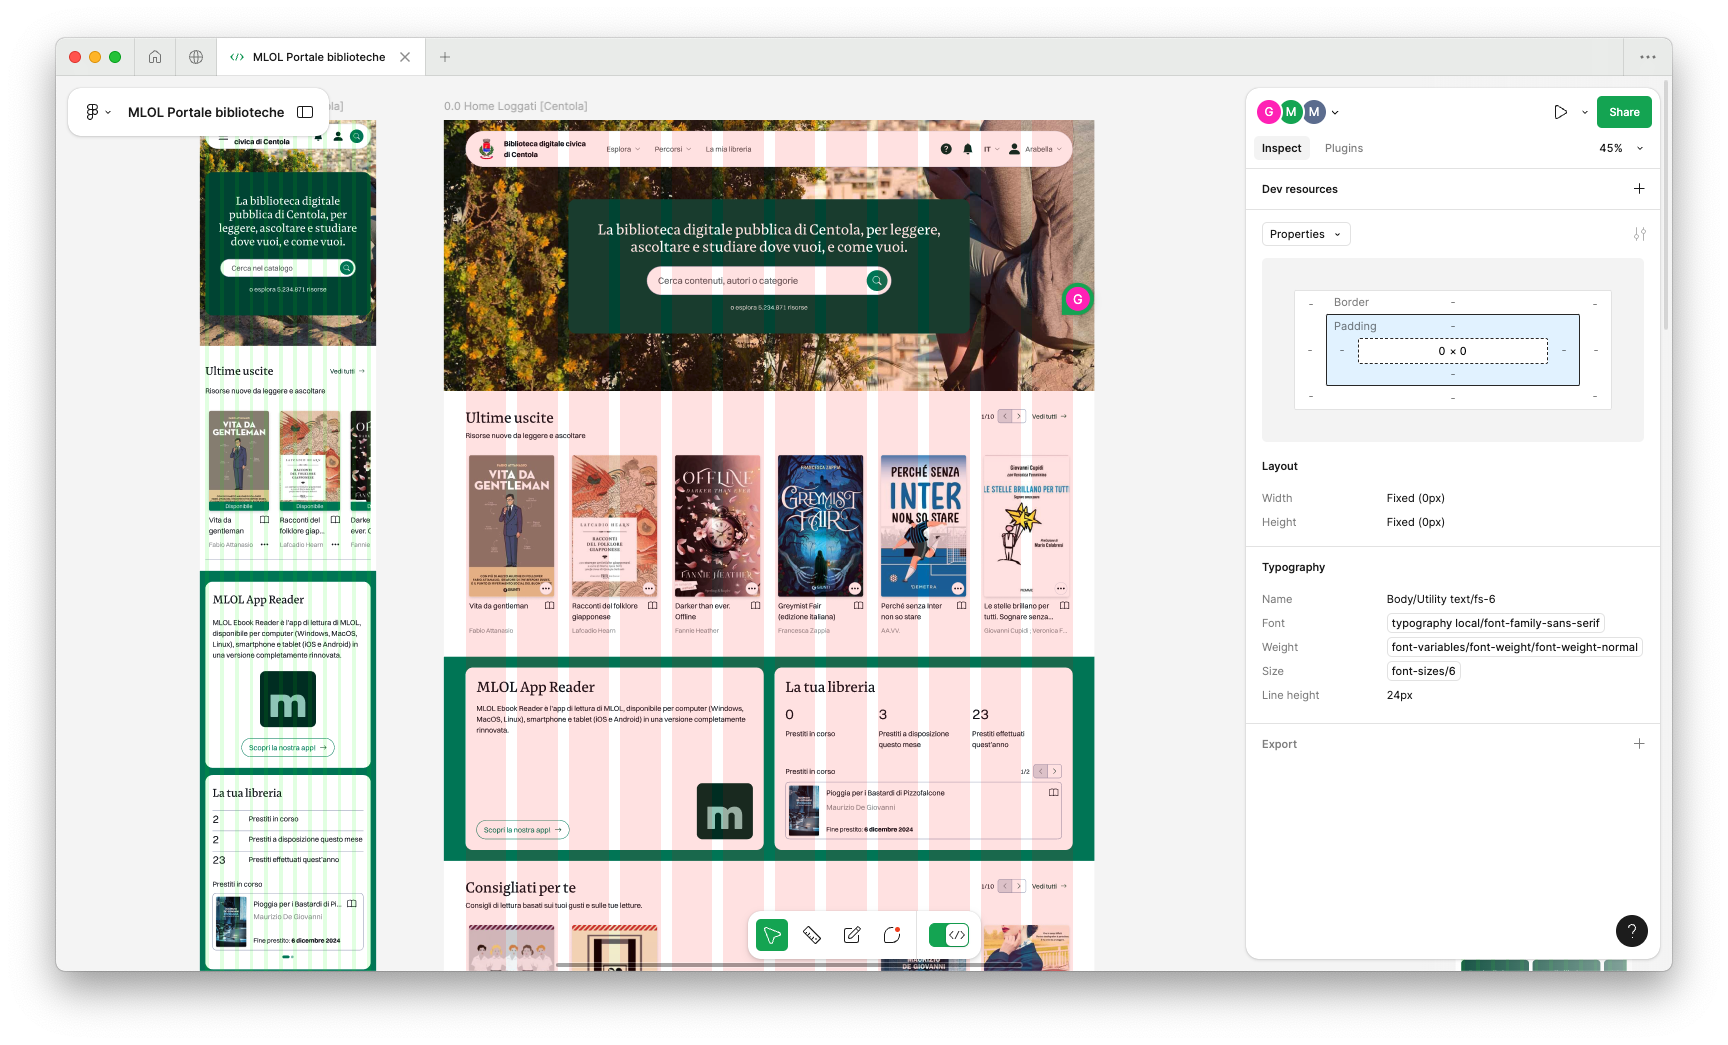Expand the Export section
The image size is (1728, 1045).
tap(1639, 744)
